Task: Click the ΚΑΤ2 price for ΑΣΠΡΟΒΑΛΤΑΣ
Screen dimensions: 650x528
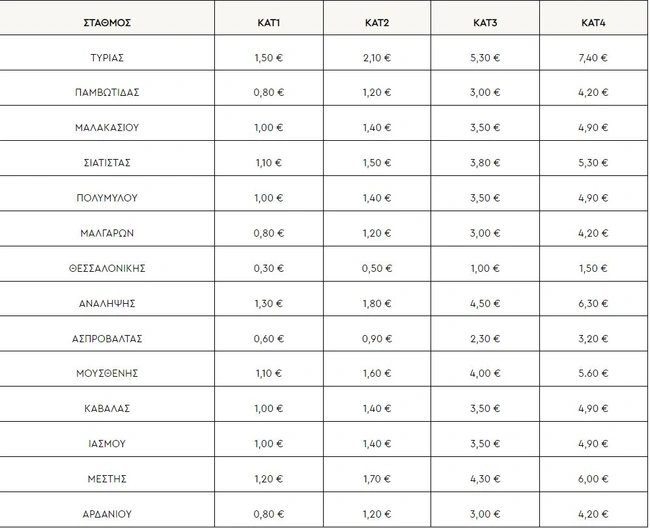Action: pyautogui.click(x=377, y=338)
